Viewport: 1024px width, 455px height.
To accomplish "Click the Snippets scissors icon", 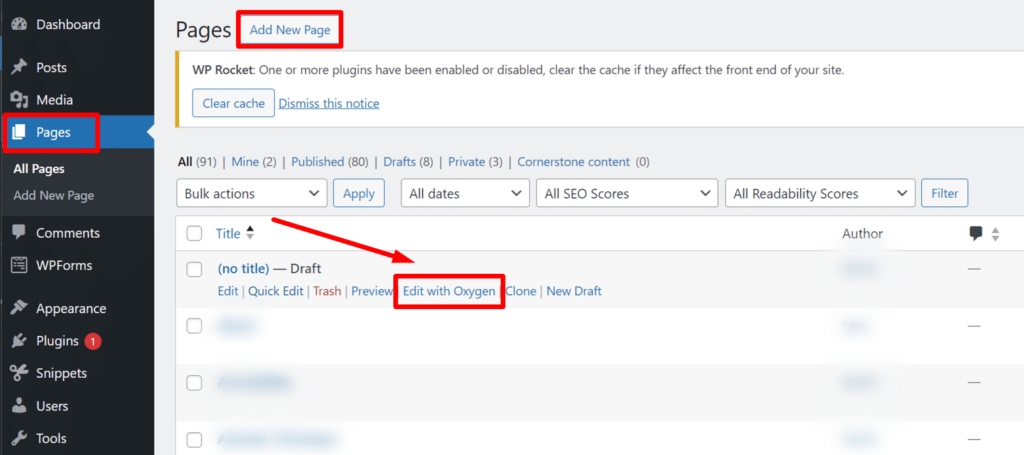I will pyautogui.click(x=18, y=373).
